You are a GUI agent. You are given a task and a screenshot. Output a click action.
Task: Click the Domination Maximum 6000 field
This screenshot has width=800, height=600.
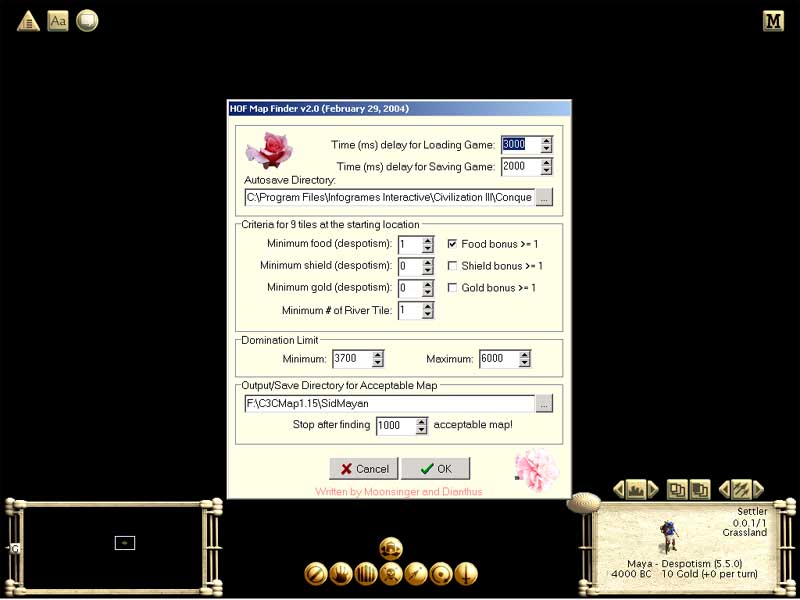point(499,359)
